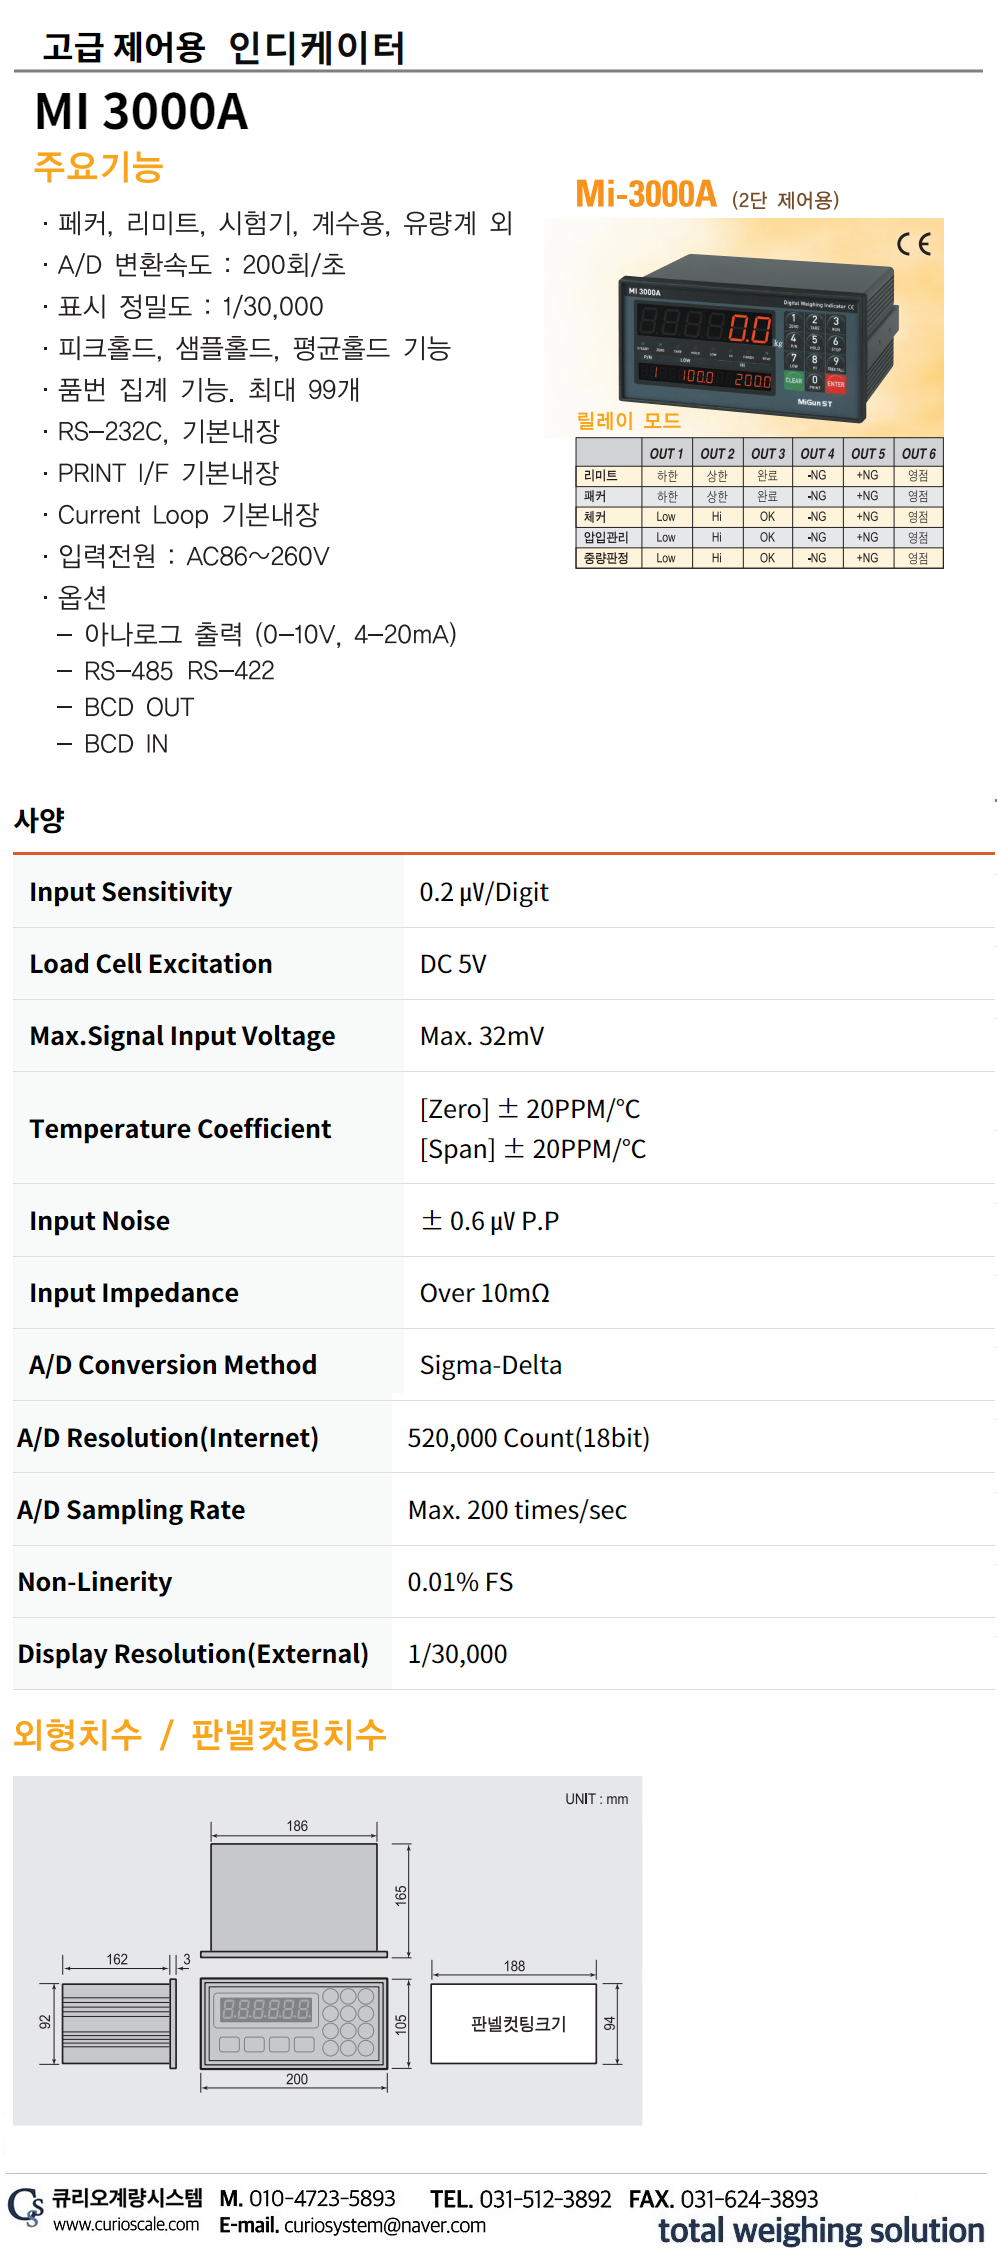
Task: Click the mobile number 010-4723-5893
Action: click(322, 2198)
